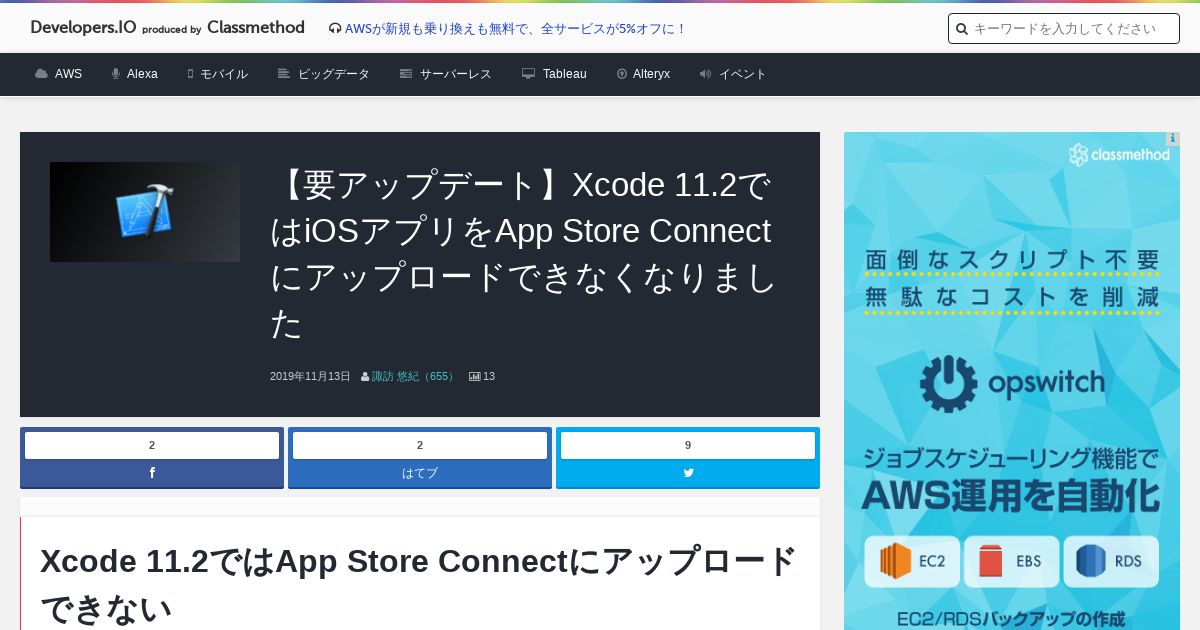Open the opswitch advertisement banner
The width and height of the screenshot is (1200, 630).
(x=1012, y=381)
